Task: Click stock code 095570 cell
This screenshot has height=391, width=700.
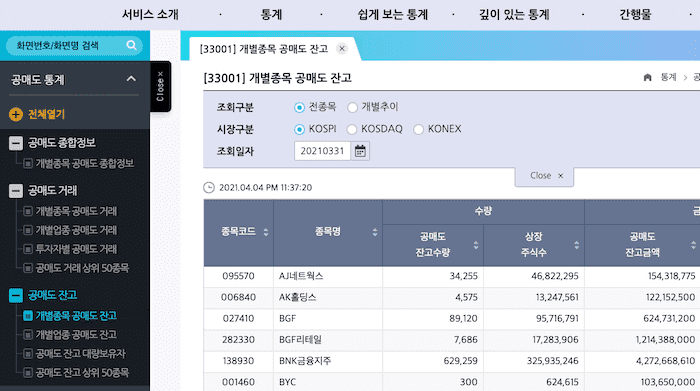Action: coord(238,276)
